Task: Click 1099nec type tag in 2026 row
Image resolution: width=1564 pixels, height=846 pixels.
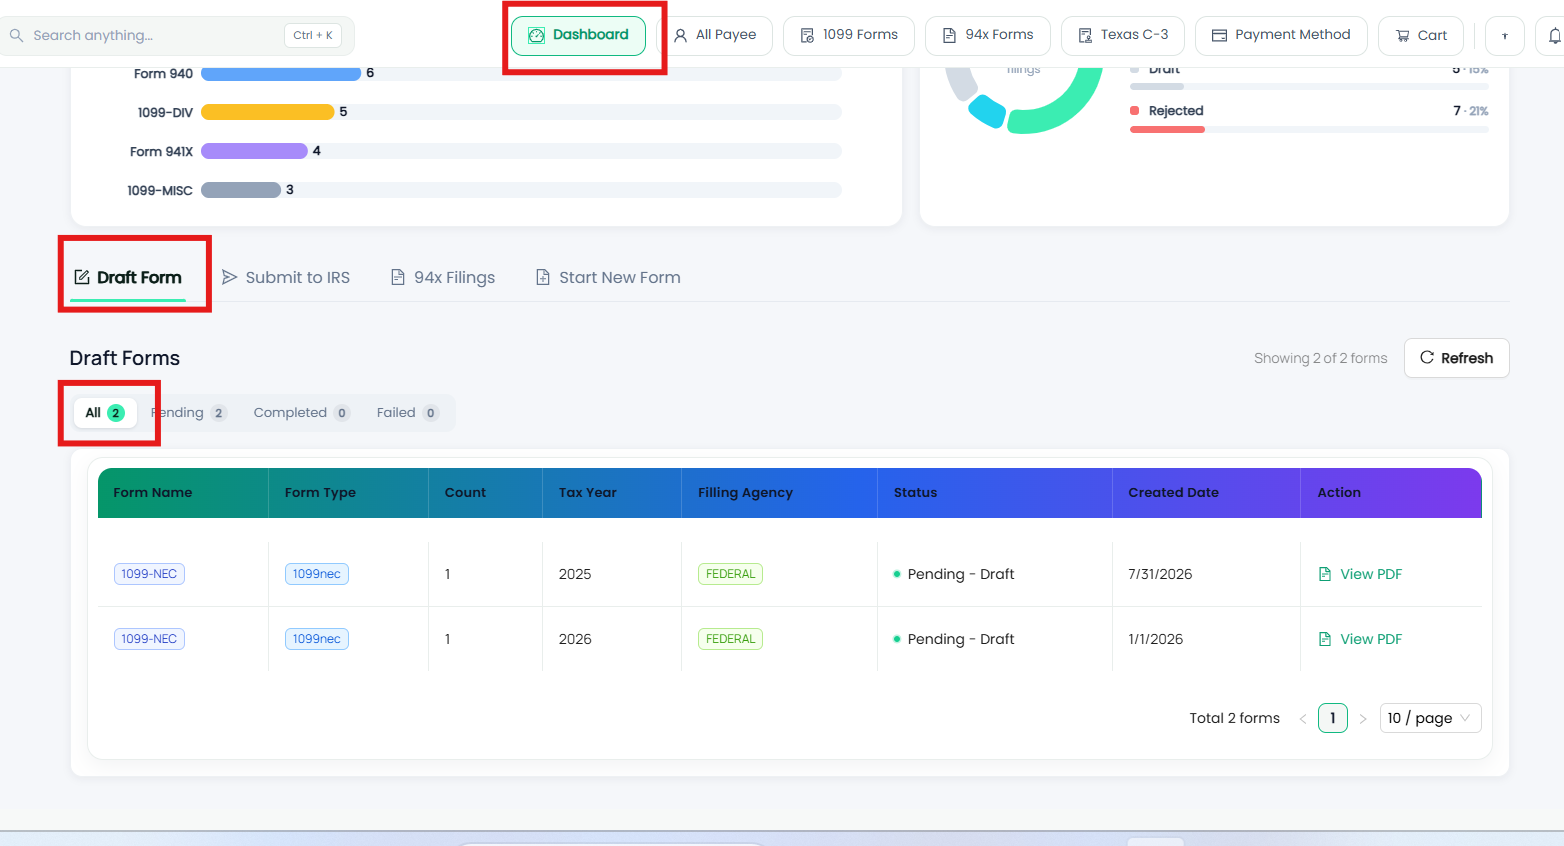Action: click(x=317, y=639)
